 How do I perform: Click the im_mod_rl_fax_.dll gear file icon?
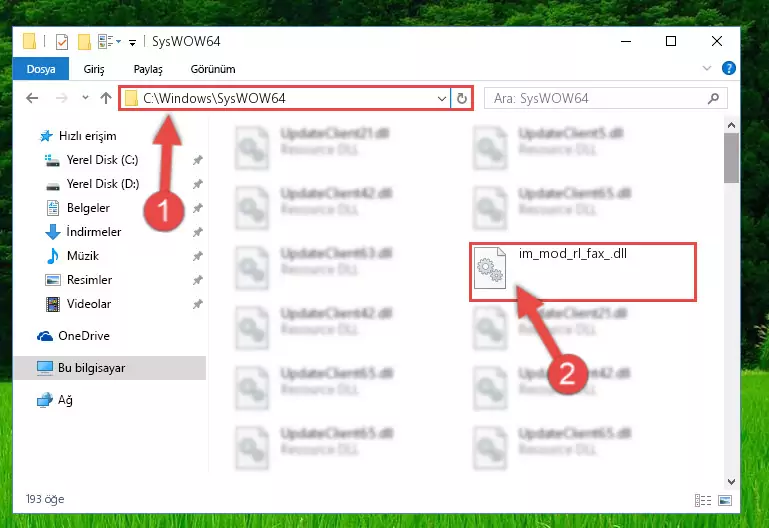coord(490,268)
